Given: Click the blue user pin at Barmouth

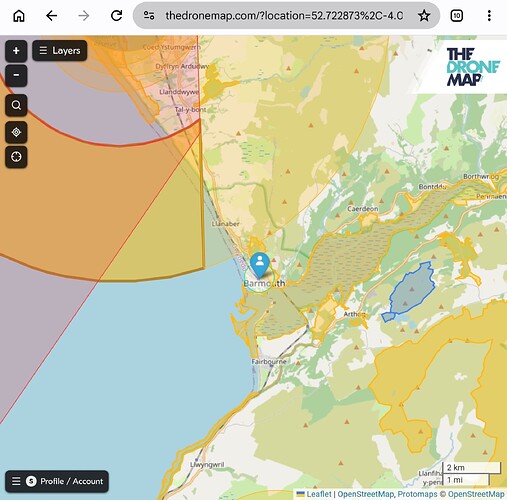Looking at the screenshot, I should (x=260, y=265).
